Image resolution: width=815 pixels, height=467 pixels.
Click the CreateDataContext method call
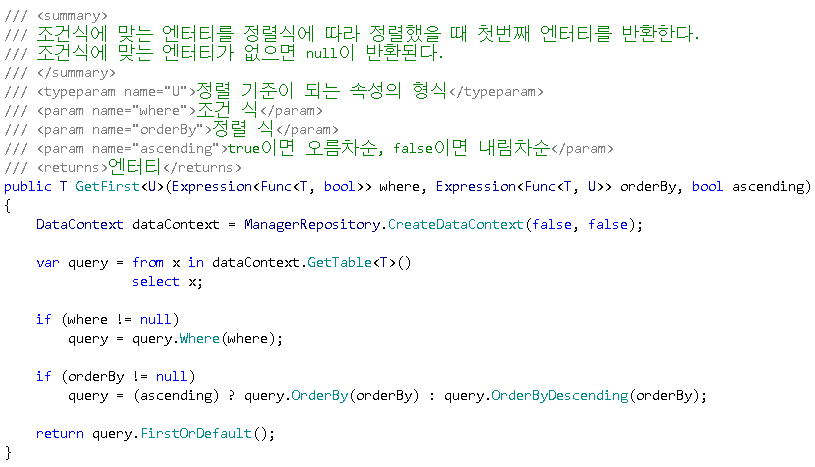[455, 225]
